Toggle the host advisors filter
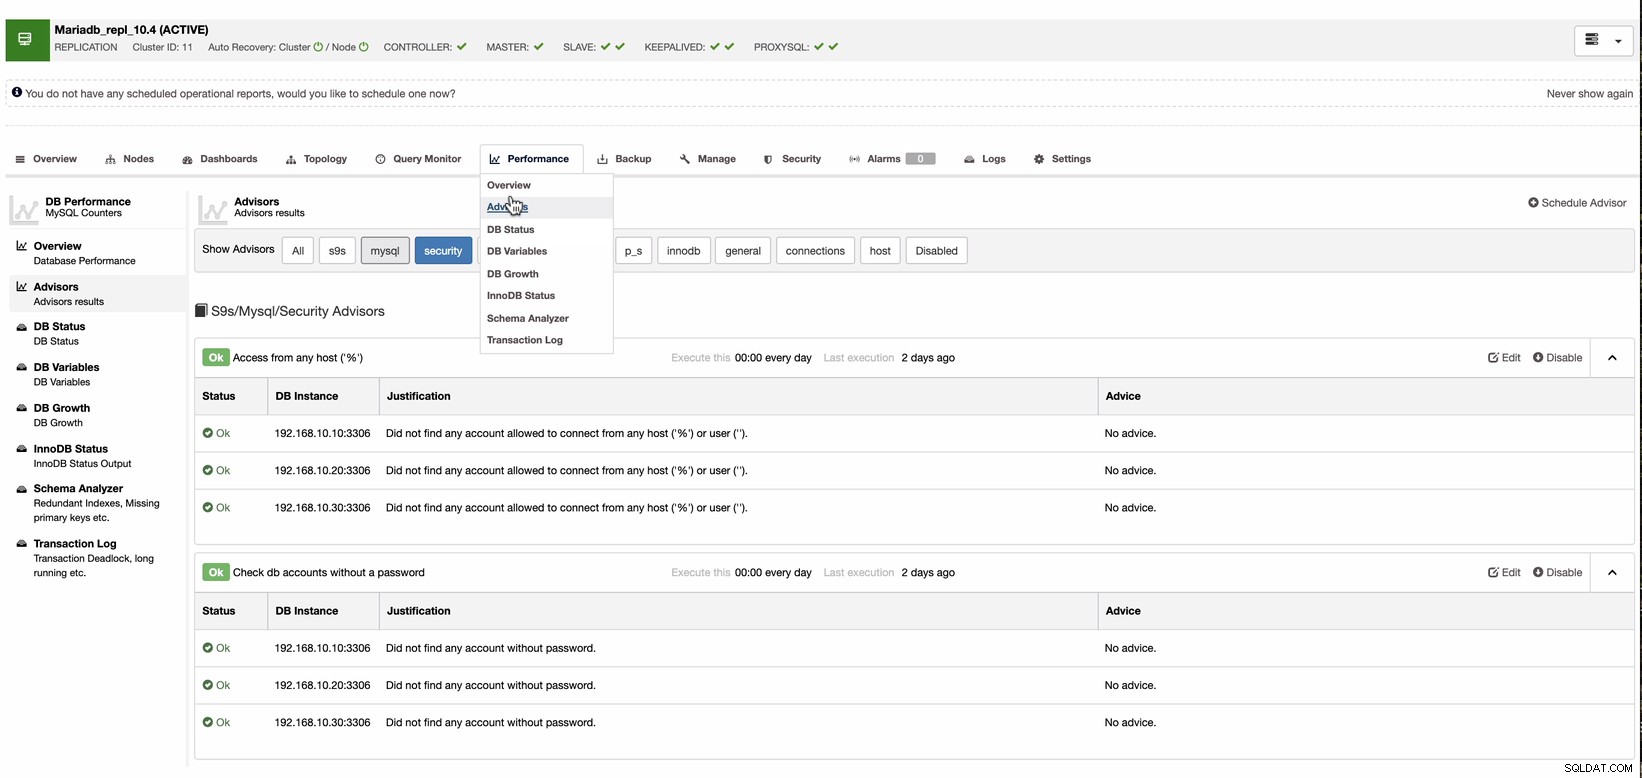The image size is (1642, 778). pyautogui.click(x=880, y=251)
